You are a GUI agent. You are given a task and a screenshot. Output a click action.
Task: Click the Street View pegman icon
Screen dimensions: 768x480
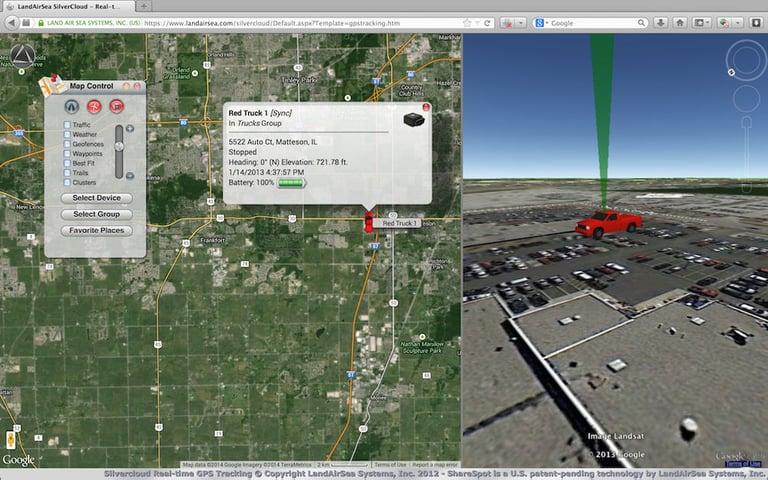pyautogui.click(x=11, y=439)
